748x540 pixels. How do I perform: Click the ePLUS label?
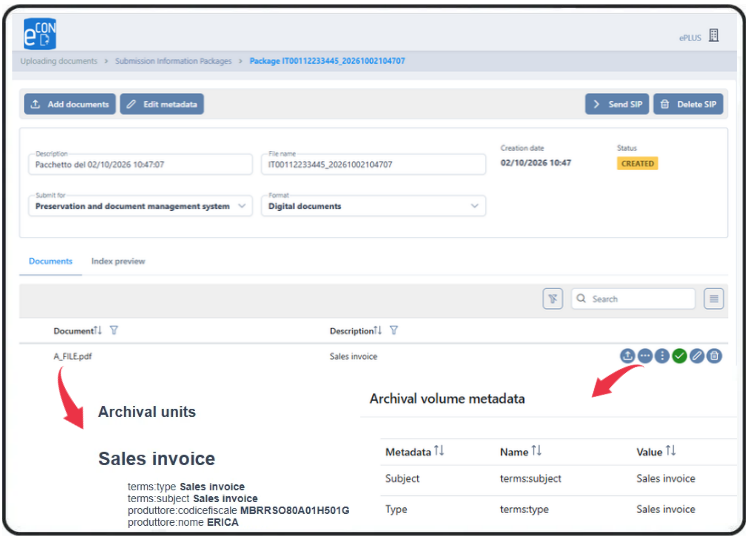pos(690,38)
